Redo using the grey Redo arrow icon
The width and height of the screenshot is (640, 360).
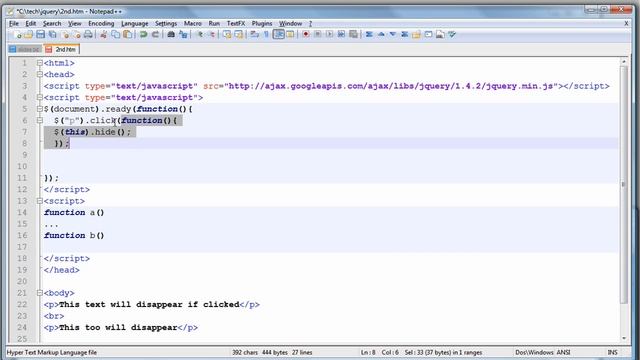pos(155,35)
